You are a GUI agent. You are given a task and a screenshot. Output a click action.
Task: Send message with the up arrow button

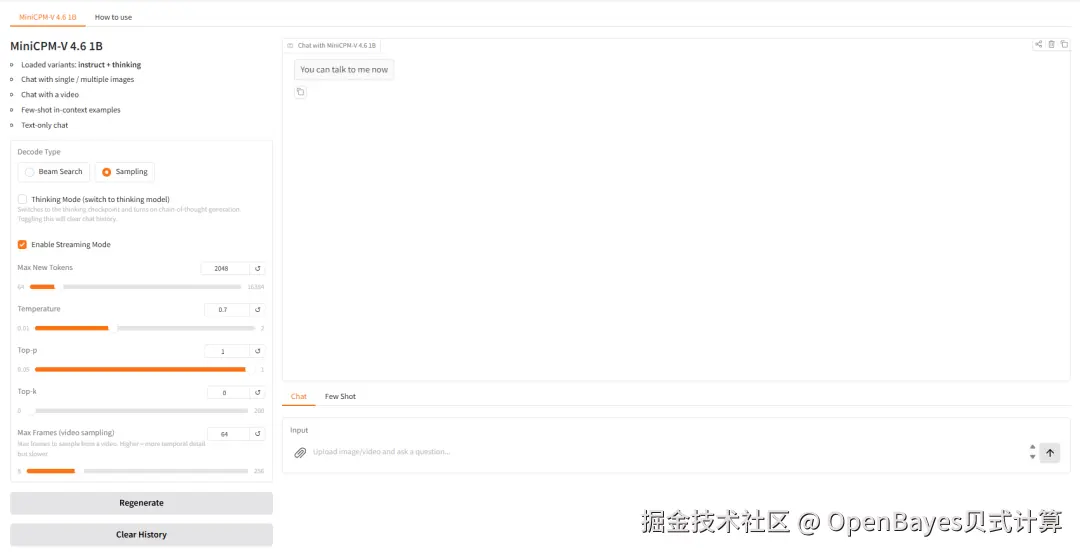[1050, 453]
